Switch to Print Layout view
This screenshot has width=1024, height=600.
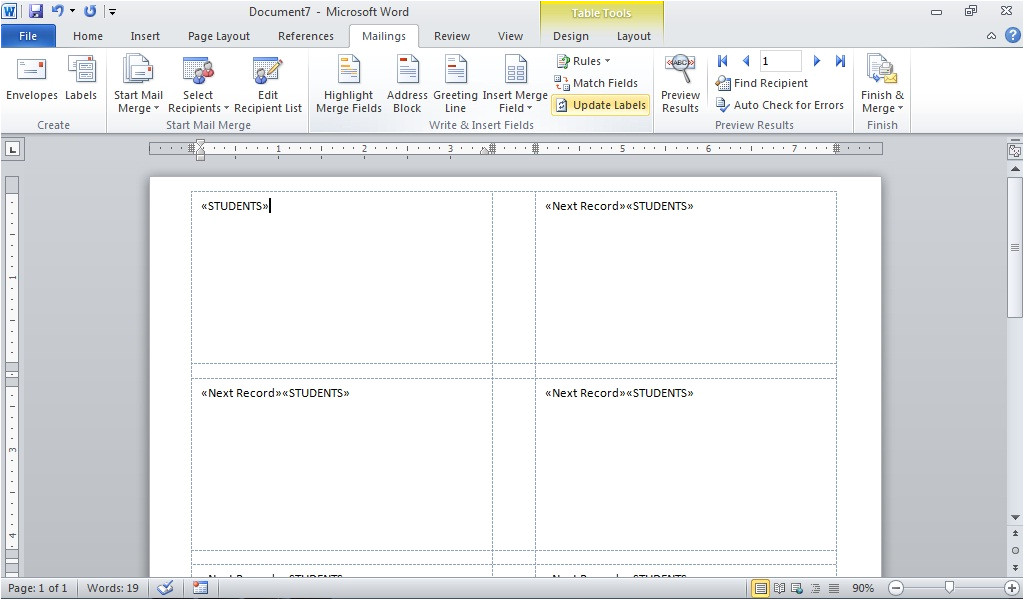[759, 588]
